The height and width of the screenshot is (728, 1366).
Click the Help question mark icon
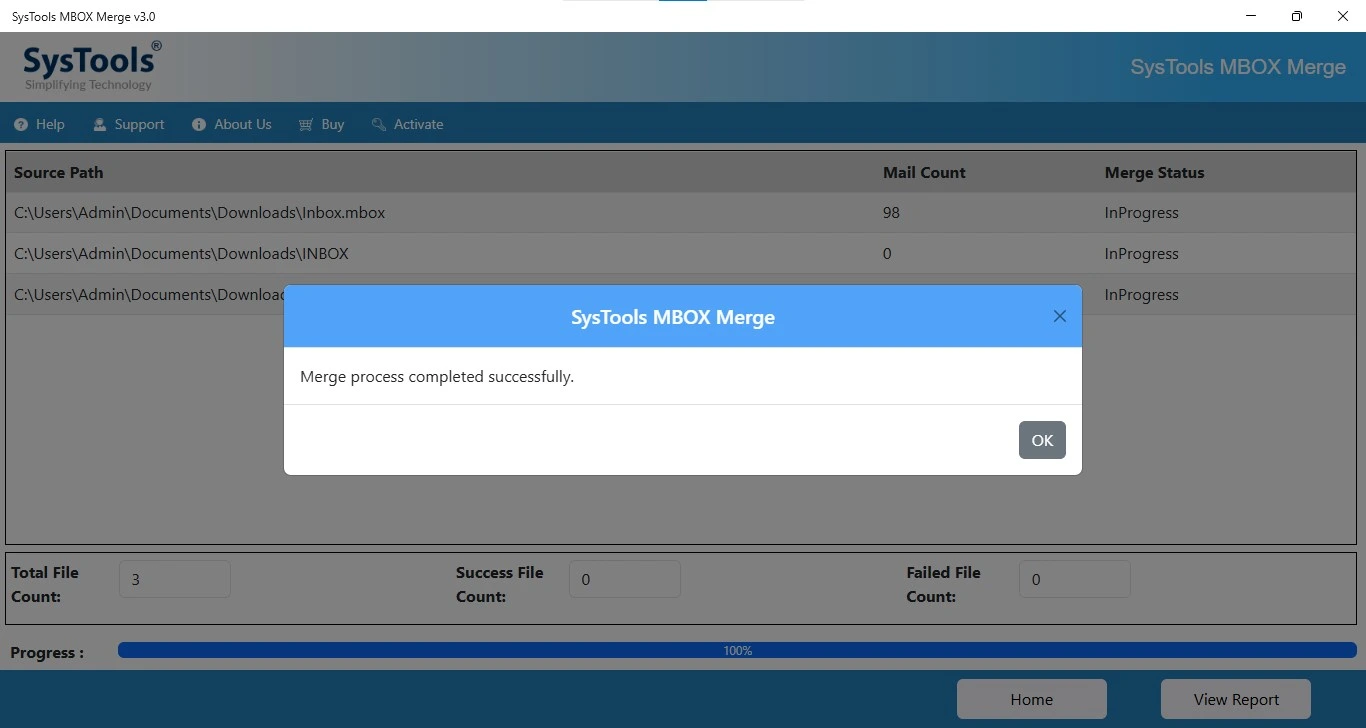pyautogui.click(x=21, y=125)
